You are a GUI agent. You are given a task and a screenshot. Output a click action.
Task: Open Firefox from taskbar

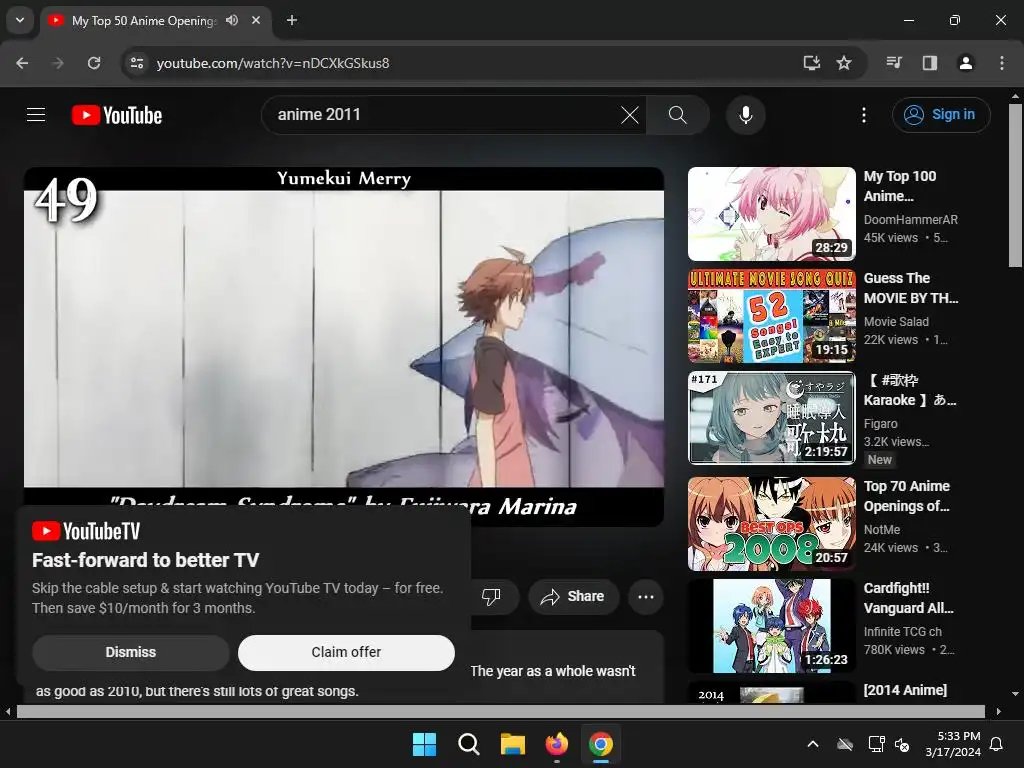click(x=556, y=744)
